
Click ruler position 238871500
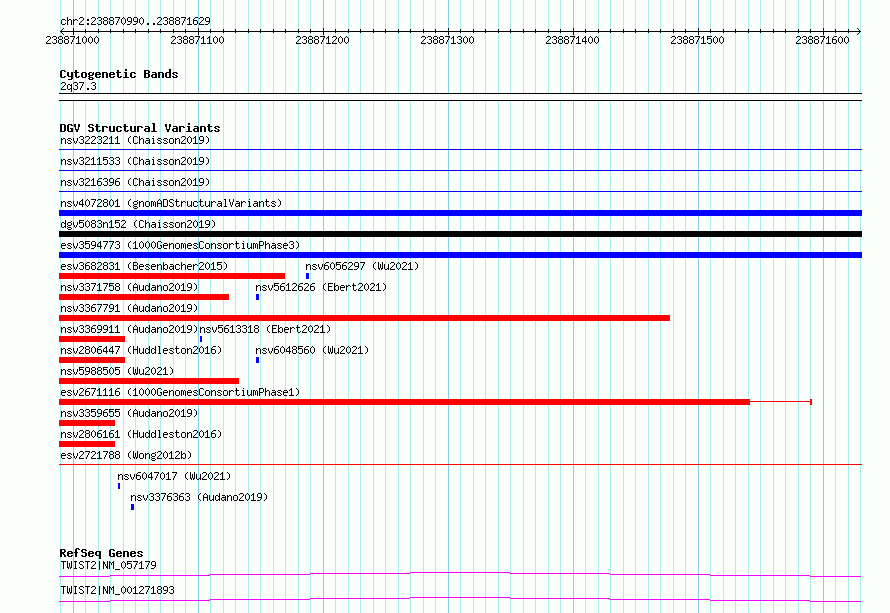tap(698, 40)
